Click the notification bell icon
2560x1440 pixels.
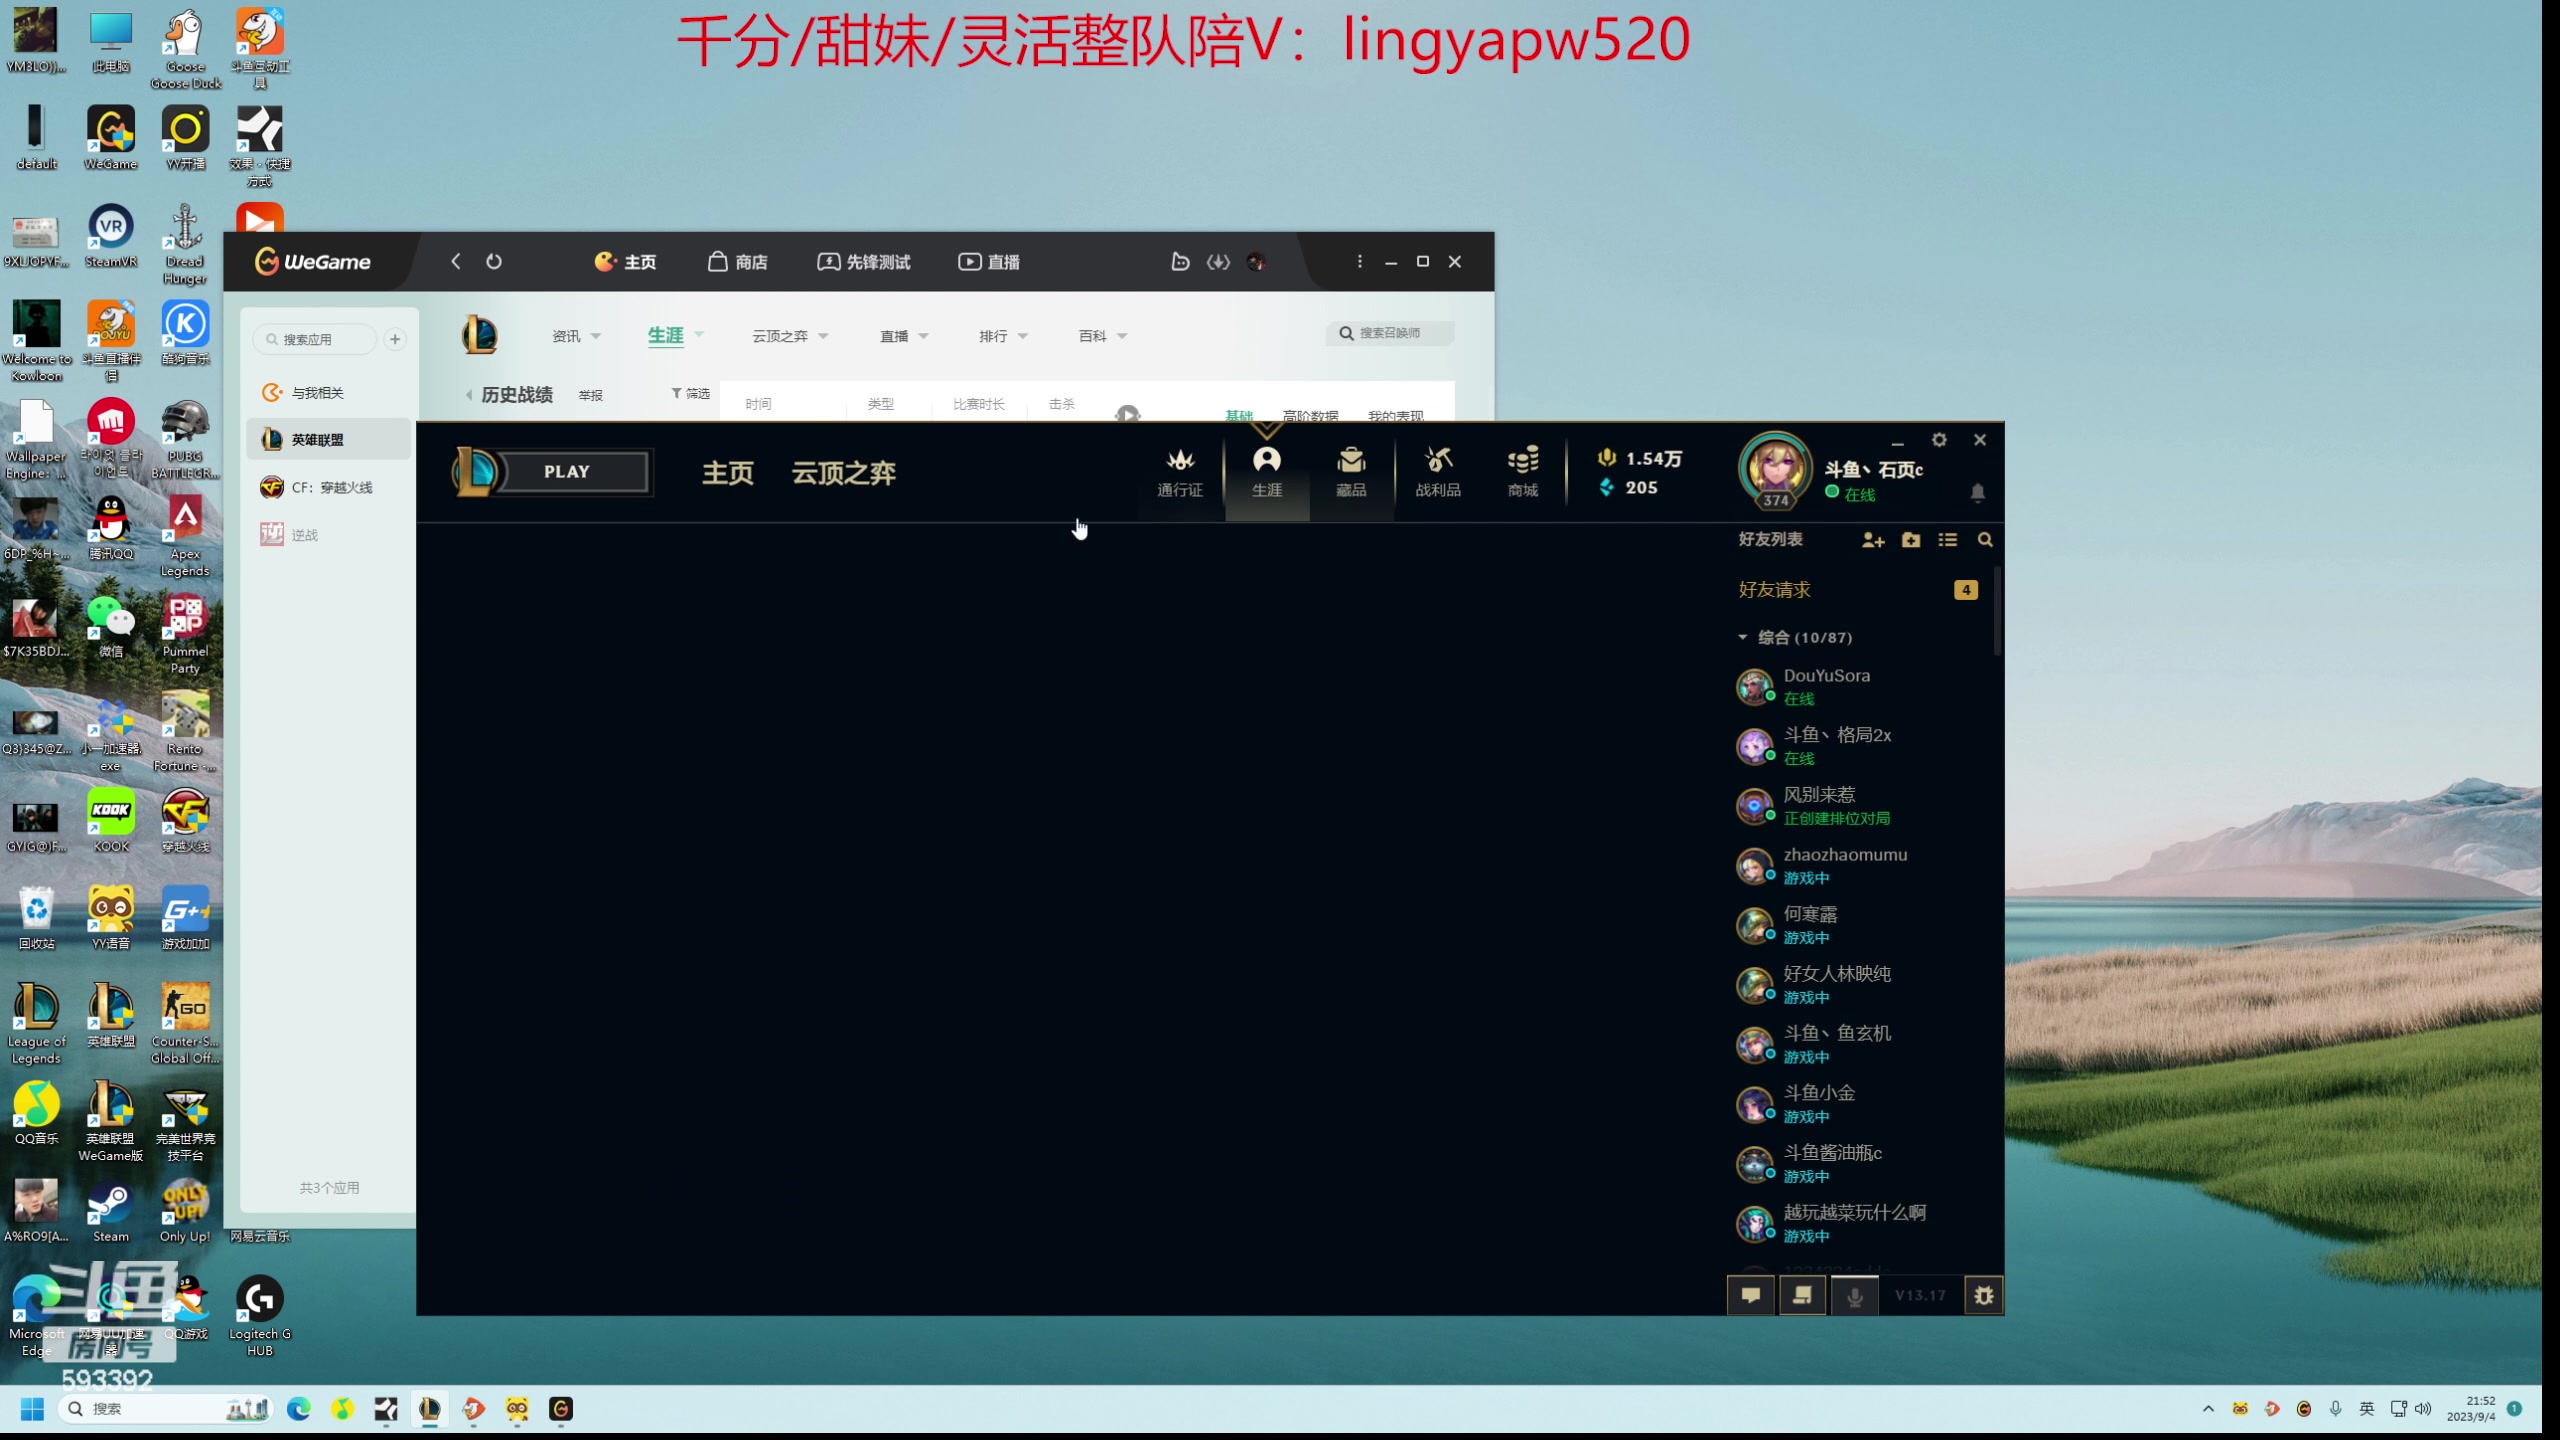click(1977, 492)
